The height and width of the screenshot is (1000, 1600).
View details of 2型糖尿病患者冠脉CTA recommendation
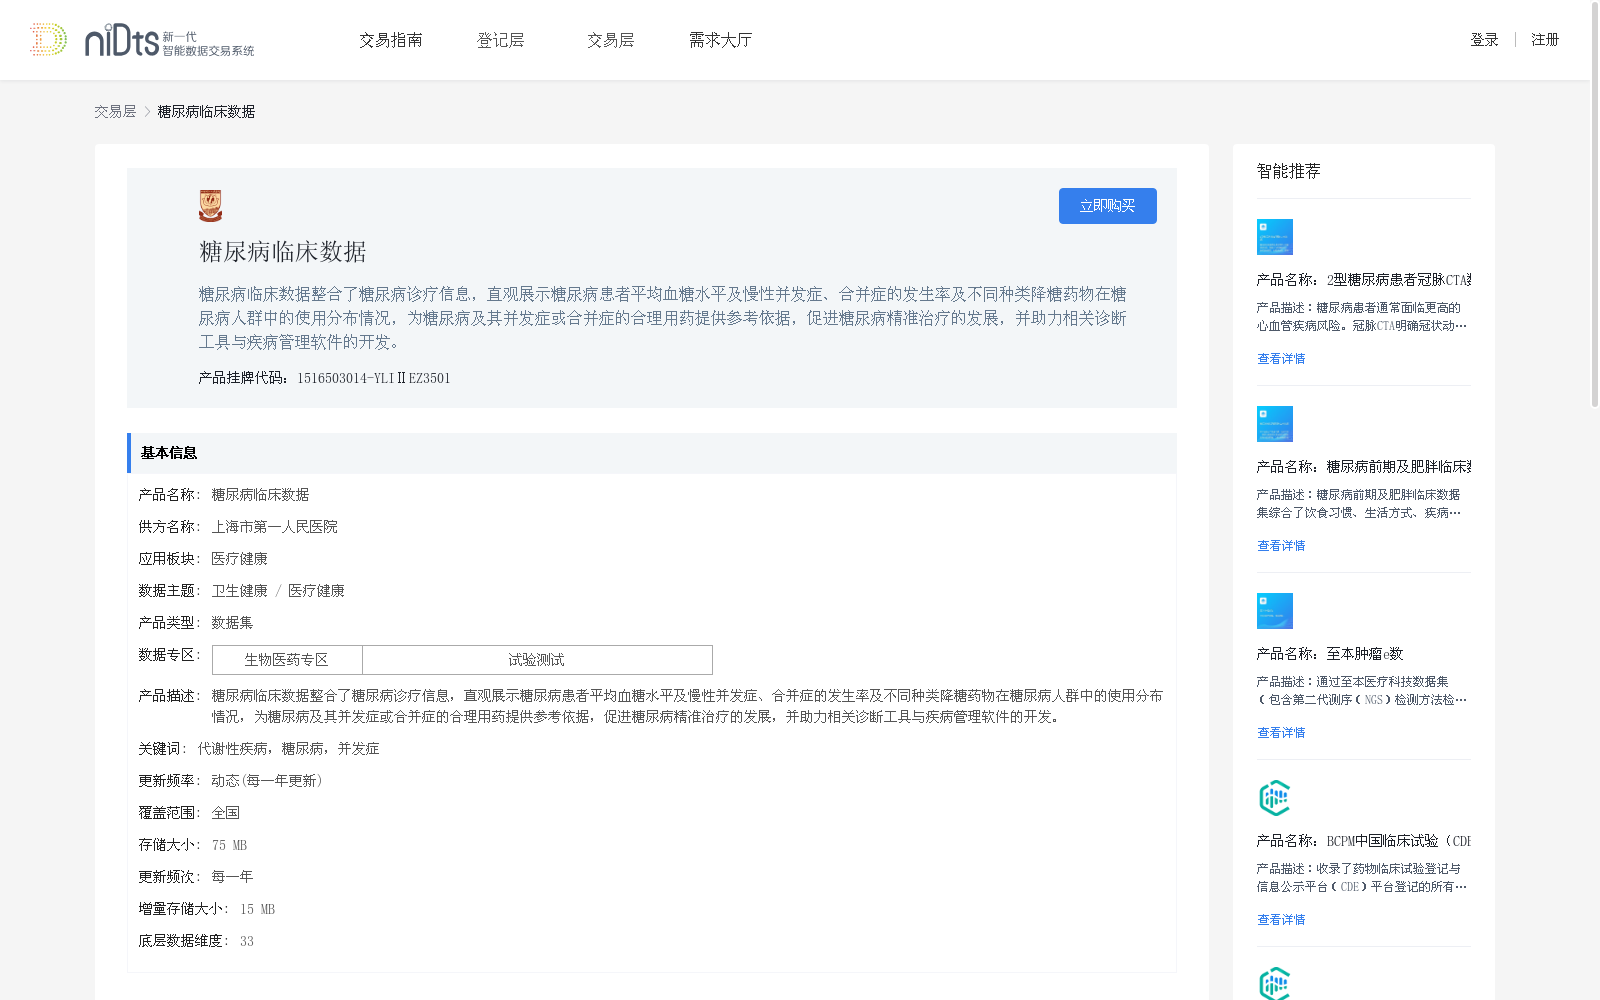[x=1281, y=359]
